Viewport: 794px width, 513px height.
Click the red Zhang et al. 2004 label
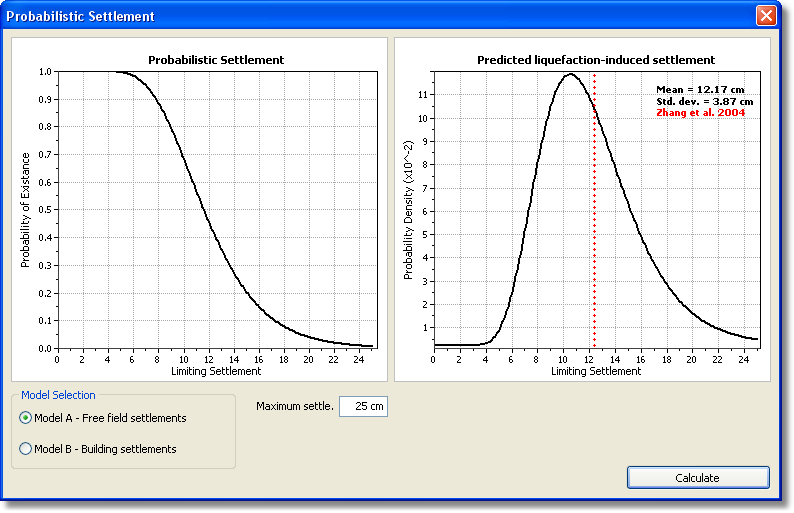[x=700, y=113]
